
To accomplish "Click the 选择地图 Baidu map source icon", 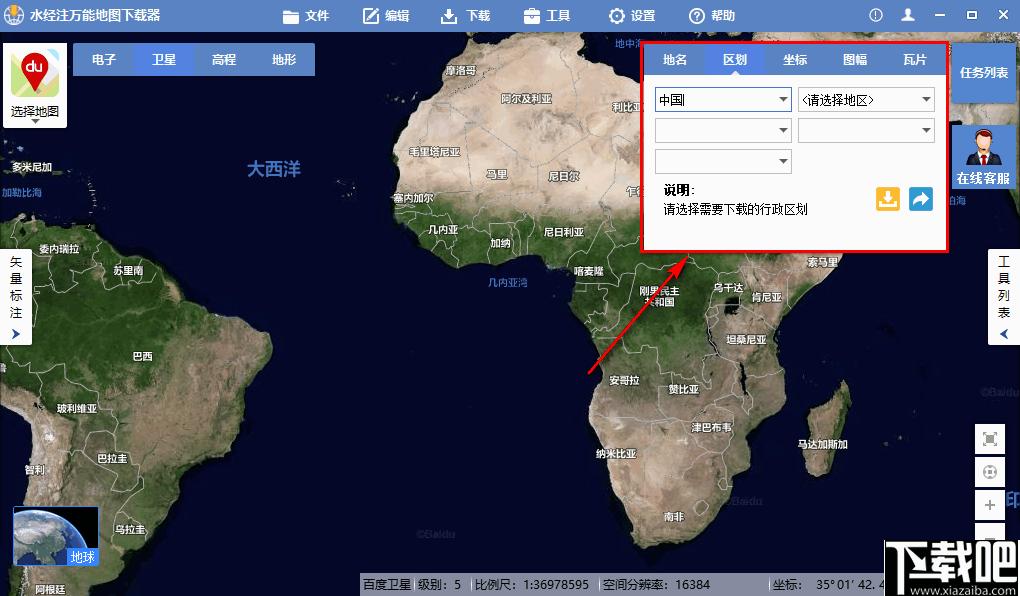I will click(35, 75).
